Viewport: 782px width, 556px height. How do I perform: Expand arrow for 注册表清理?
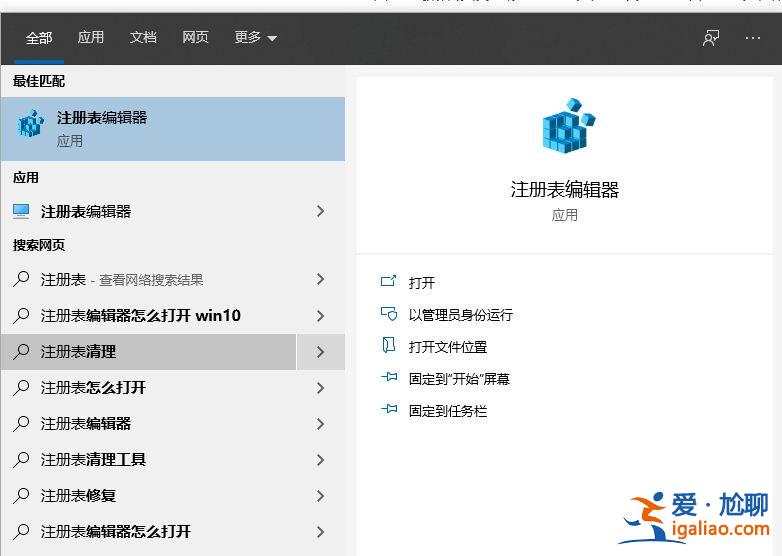point(321,352)
